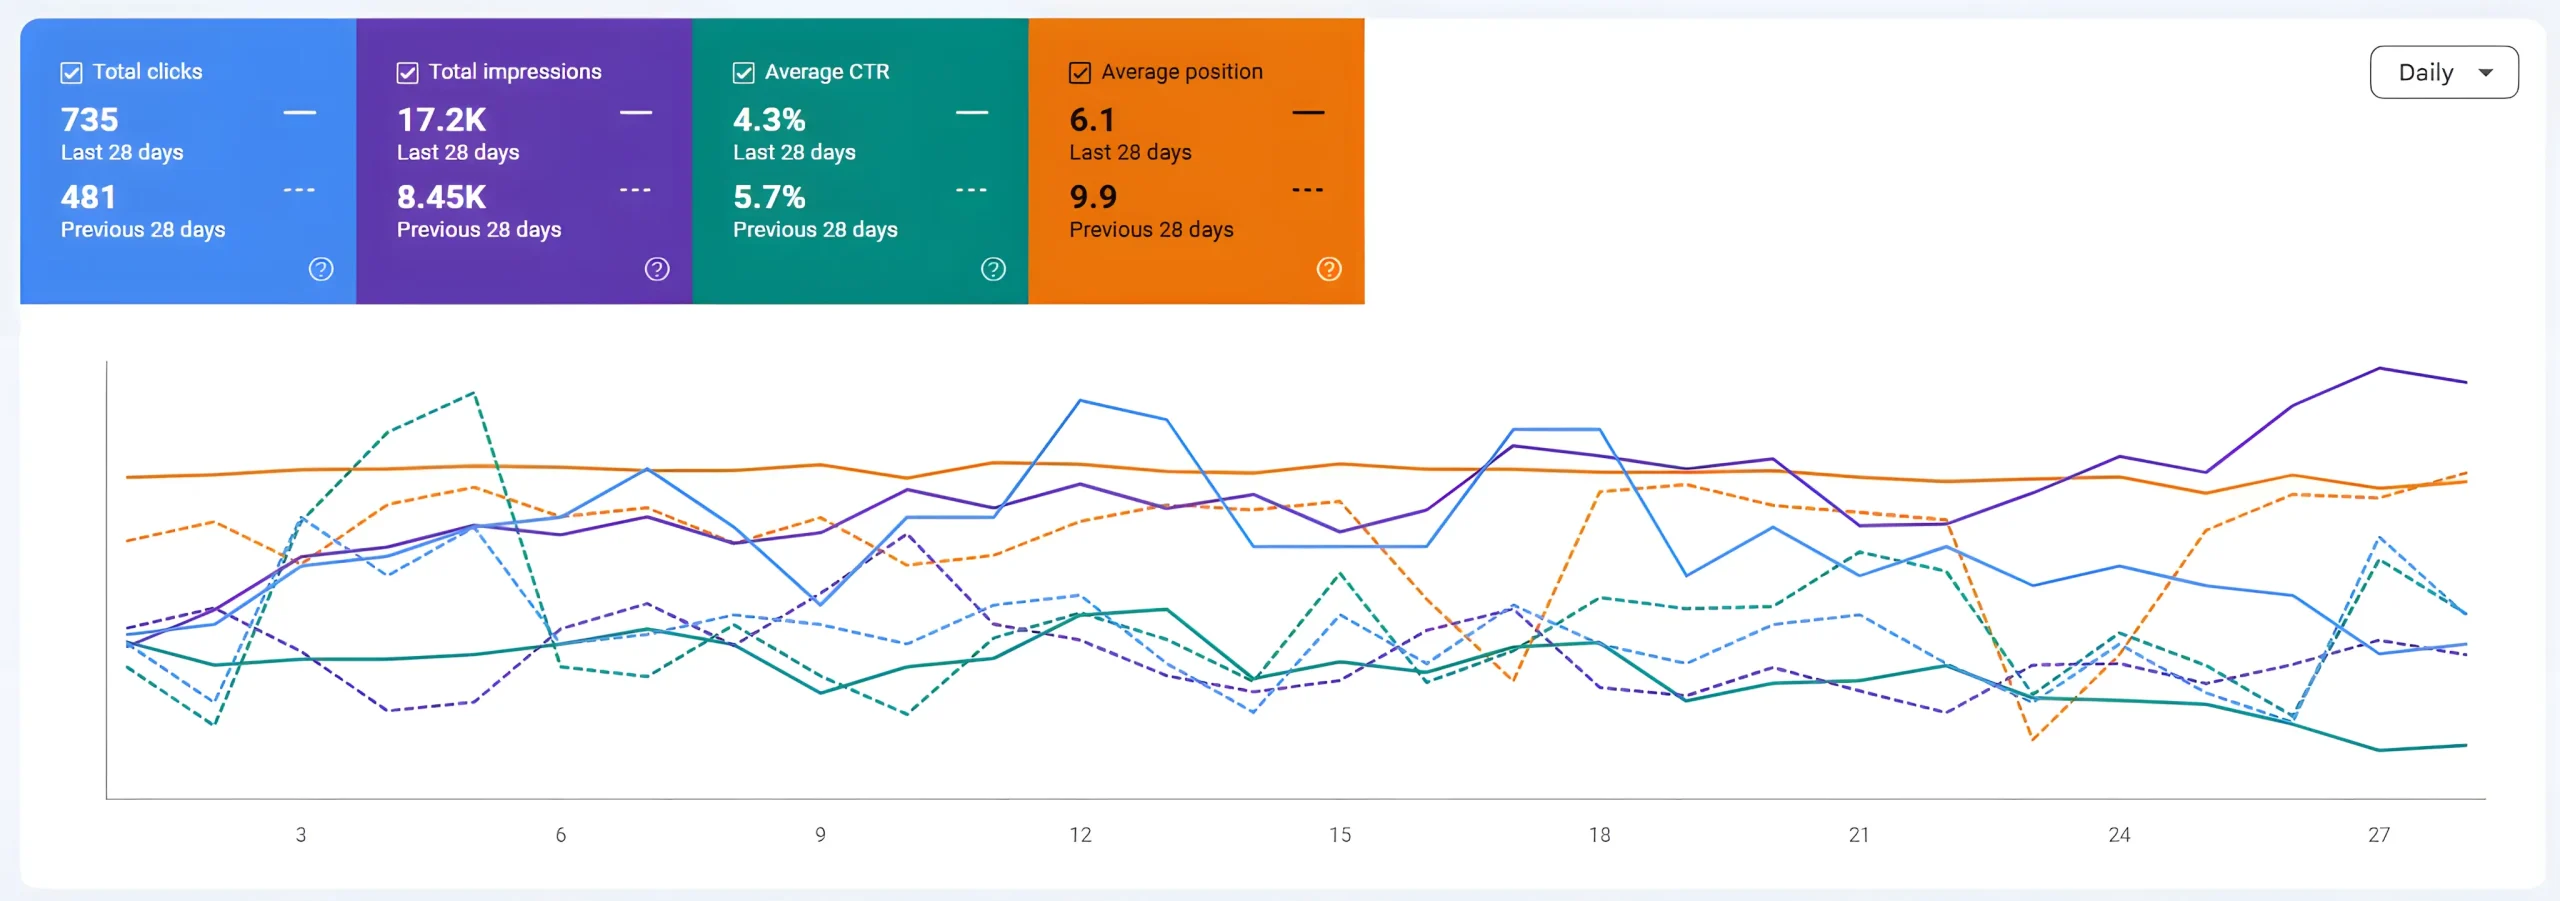Click the day 27 axis label
The width and height of the screenshot is (2560, 901).
coord(2379,835)
